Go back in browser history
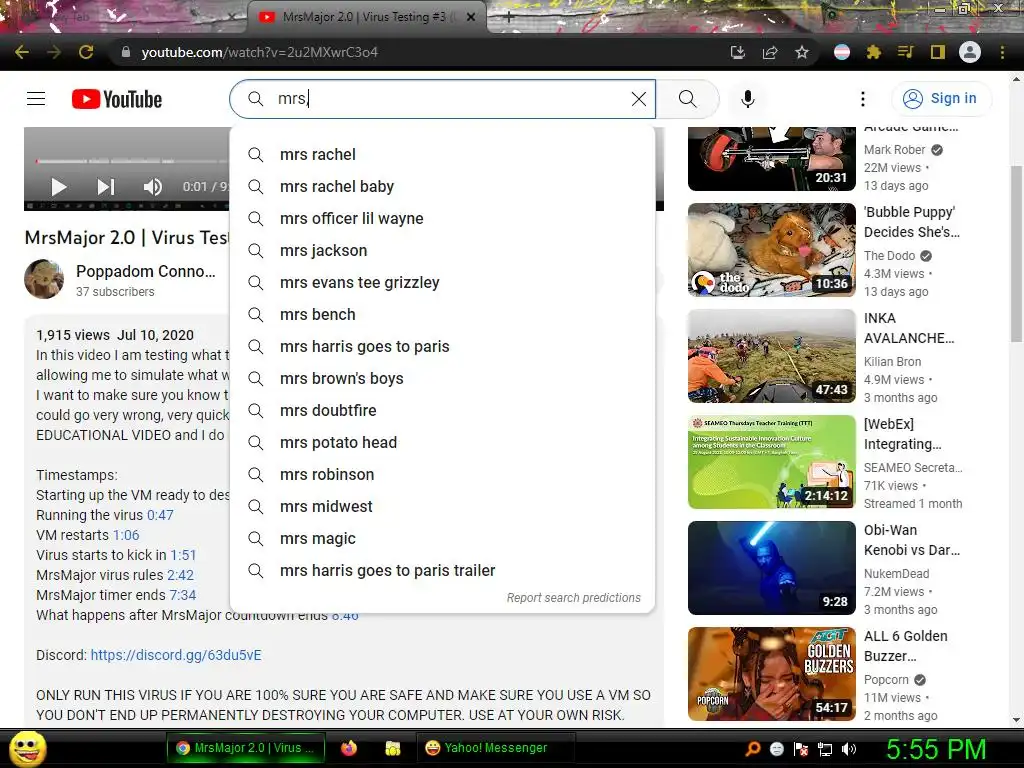Screen dimensions: 1024x768 [22, 52]
